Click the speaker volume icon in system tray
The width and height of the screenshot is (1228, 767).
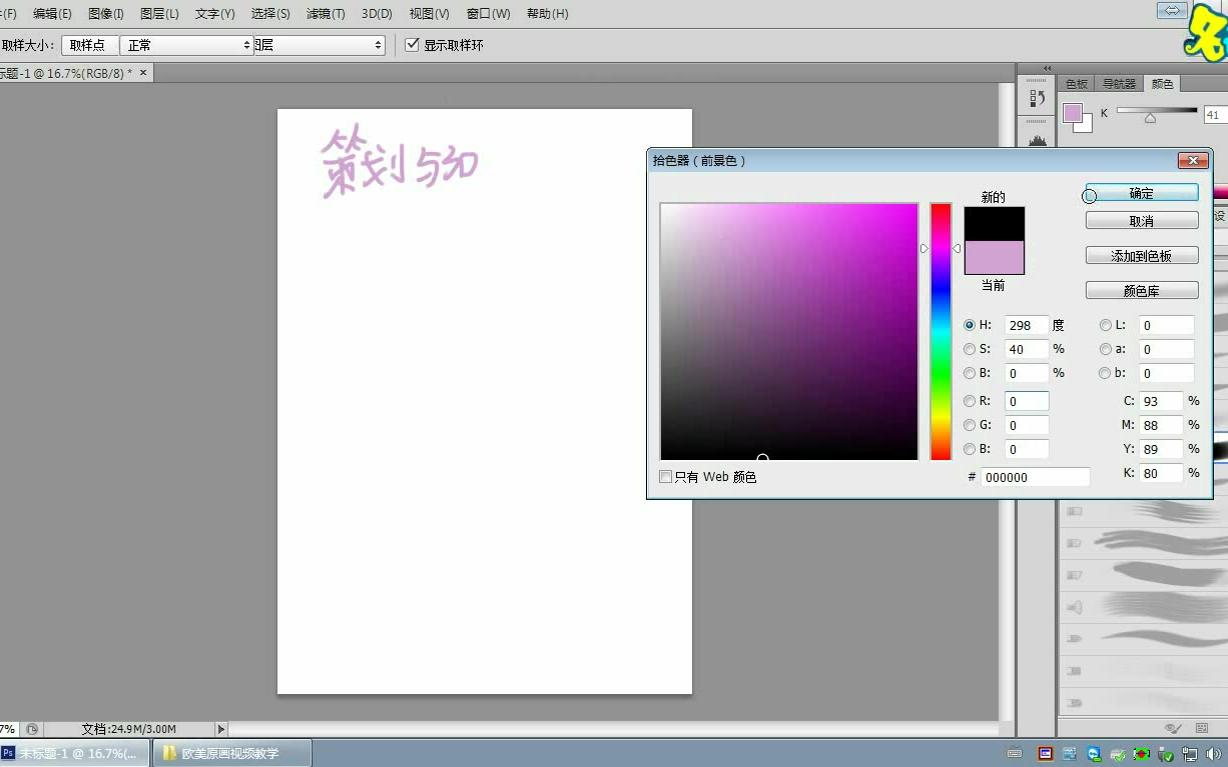tap(1213, 755)
